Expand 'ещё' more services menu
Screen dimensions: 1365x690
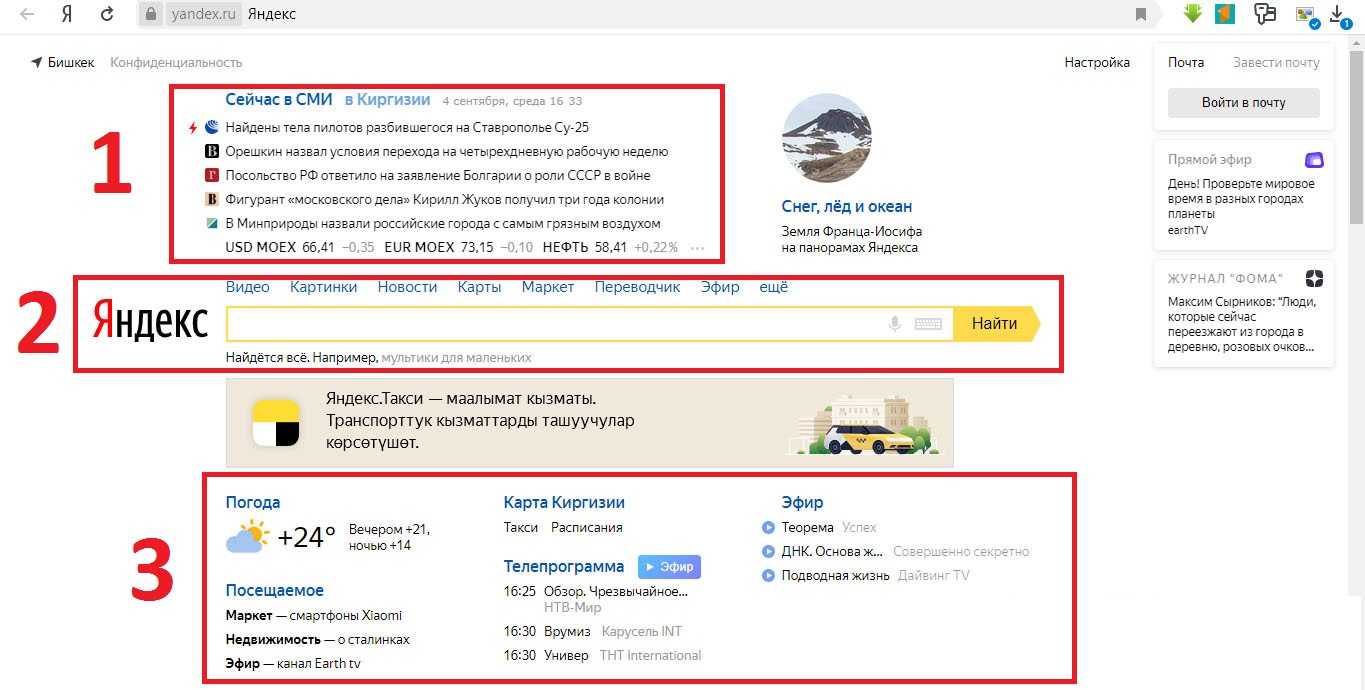[773, 287]
